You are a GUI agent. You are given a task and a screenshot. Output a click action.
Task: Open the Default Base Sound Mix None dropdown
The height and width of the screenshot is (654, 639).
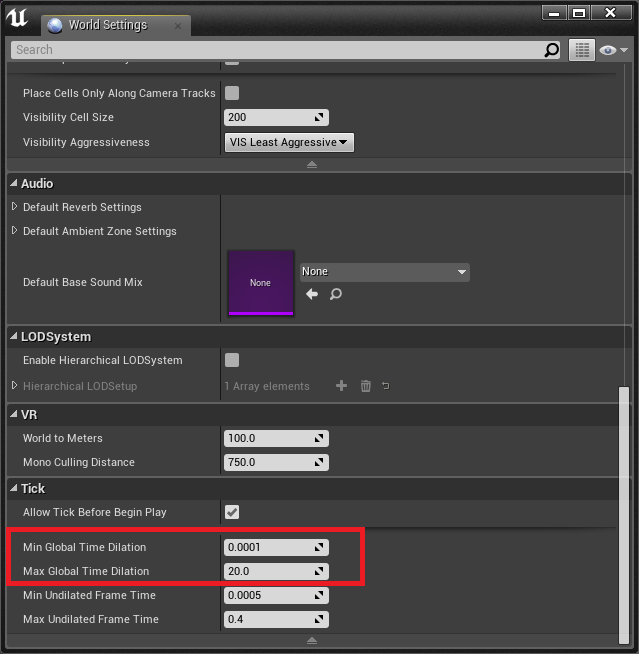click(385, 272)
